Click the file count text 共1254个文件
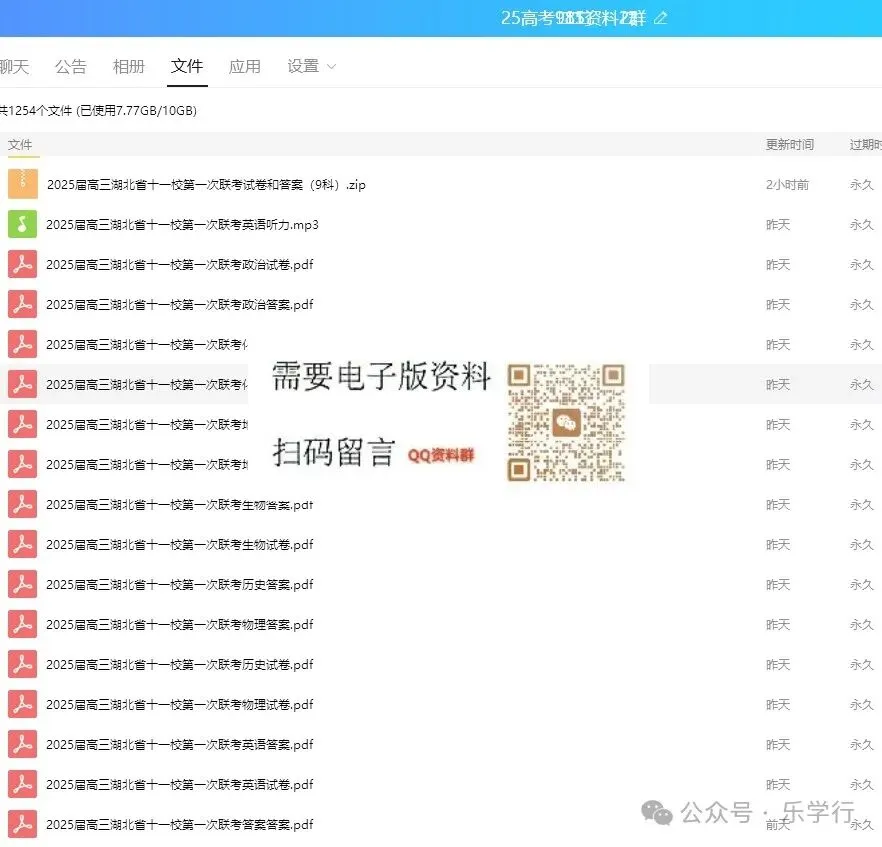This screenshot has width=882, height=847. 36,110
